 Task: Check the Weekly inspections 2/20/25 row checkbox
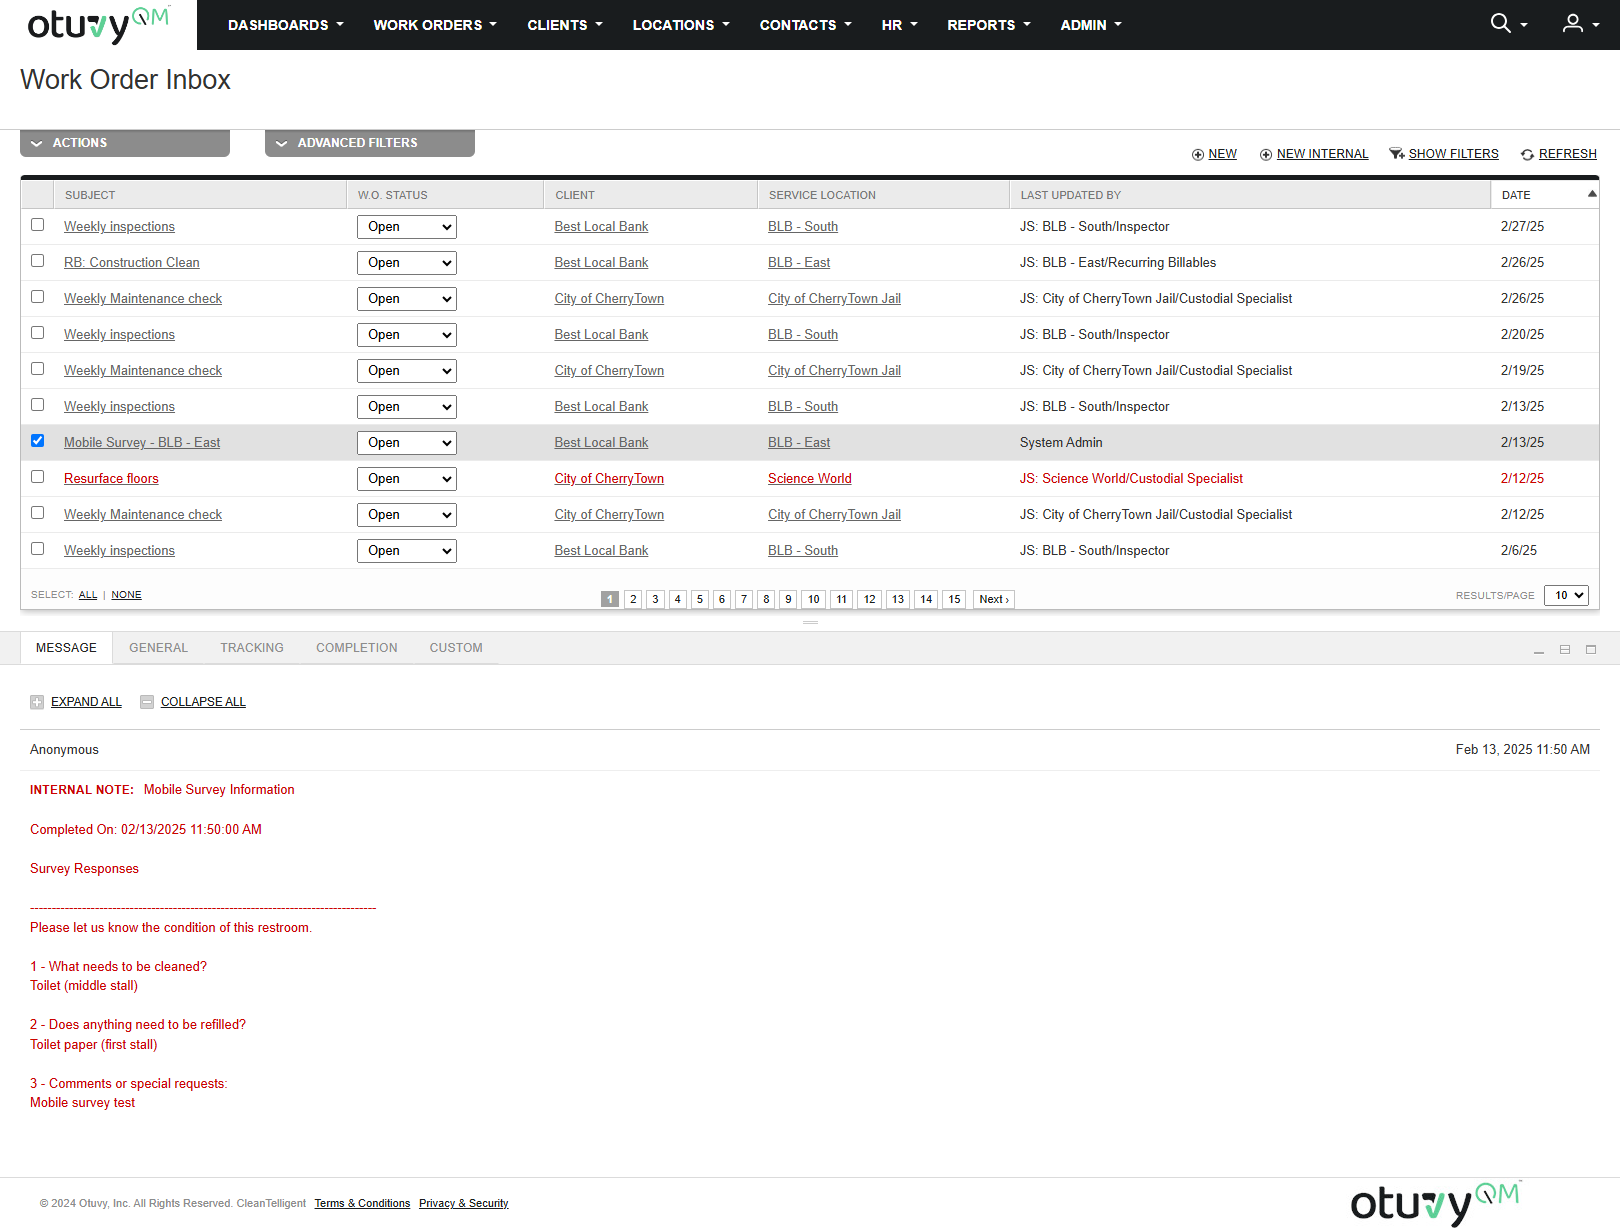tap(38, 333)
